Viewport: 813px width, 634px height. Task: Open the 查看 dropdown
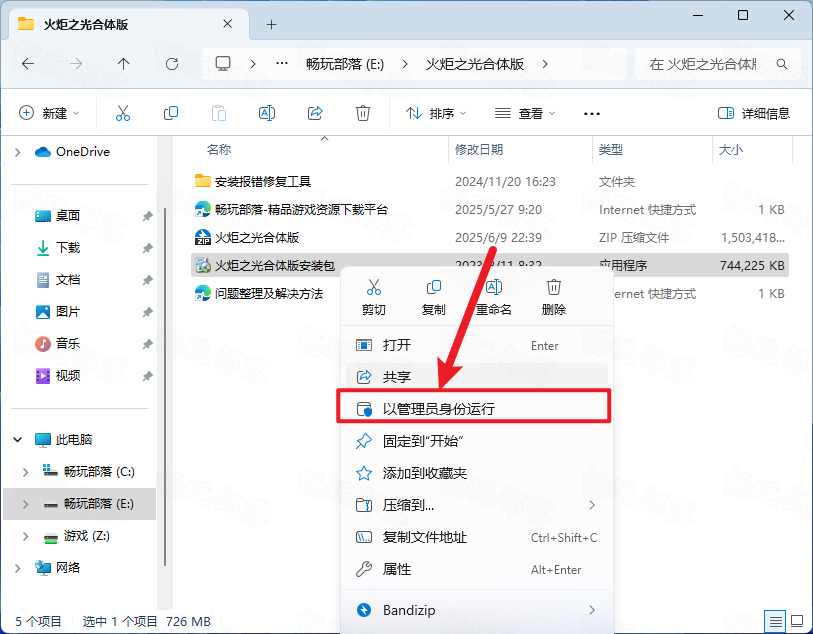(525, 113)
